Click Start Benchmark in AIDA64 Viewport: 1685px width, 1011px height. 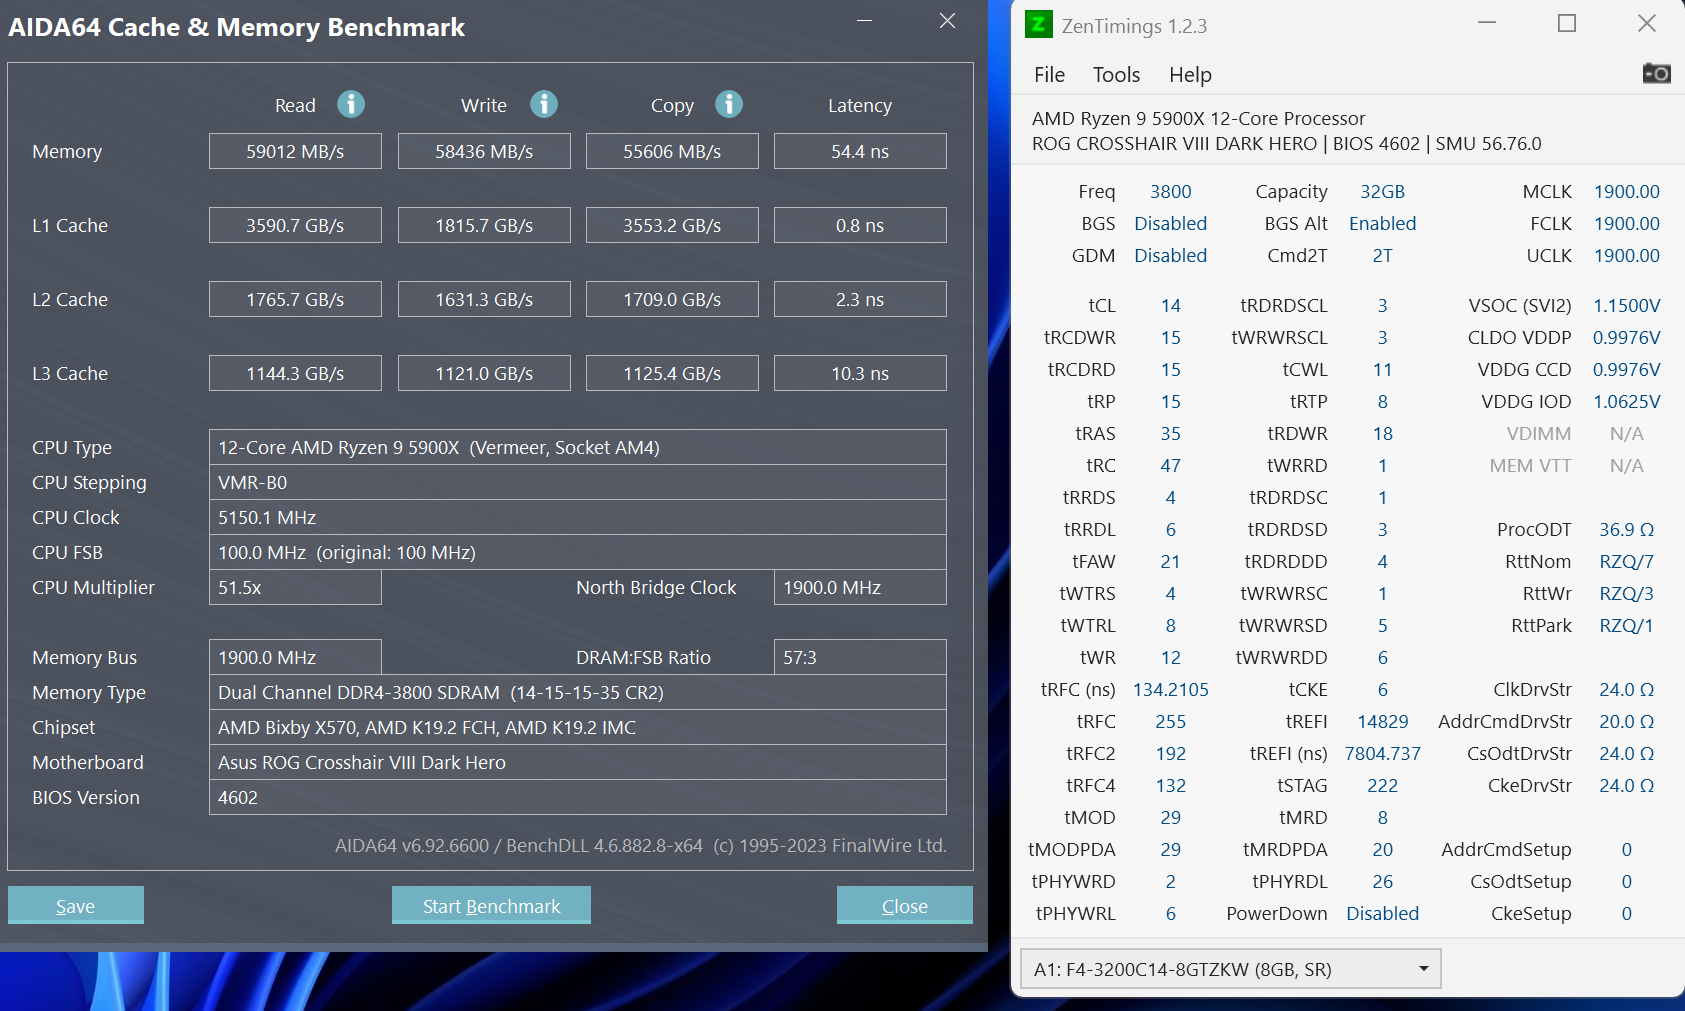point(491,905)
